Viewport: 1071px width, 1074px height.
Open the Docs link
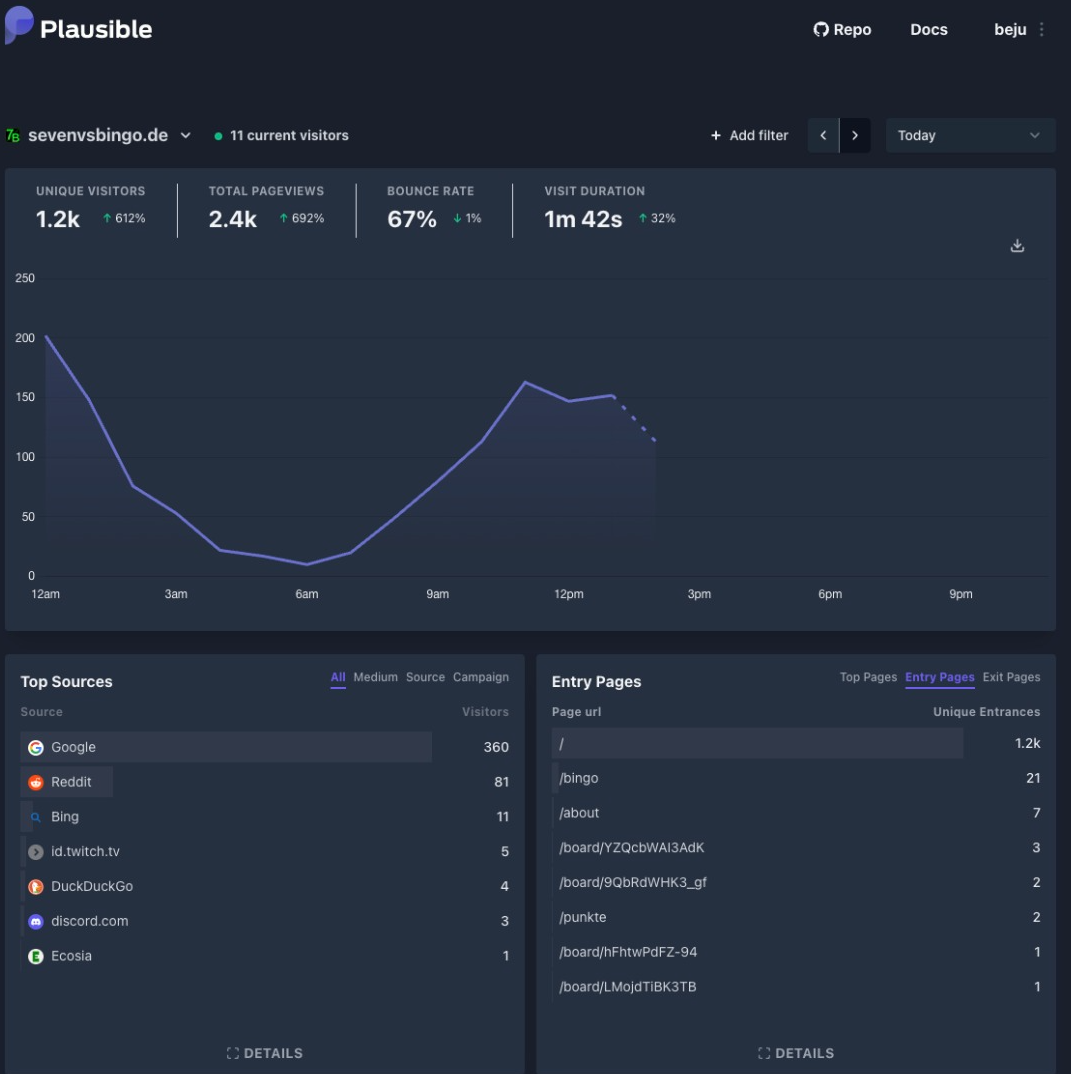pos(928,29)
